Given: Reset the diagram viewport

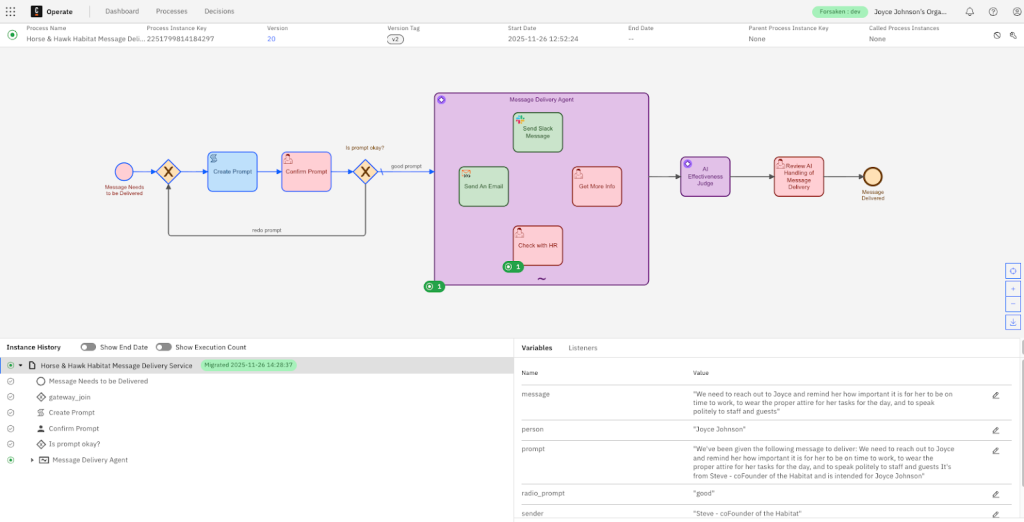Looking at the screenshot, I should pyautogui.click(x=1013, y=271).
